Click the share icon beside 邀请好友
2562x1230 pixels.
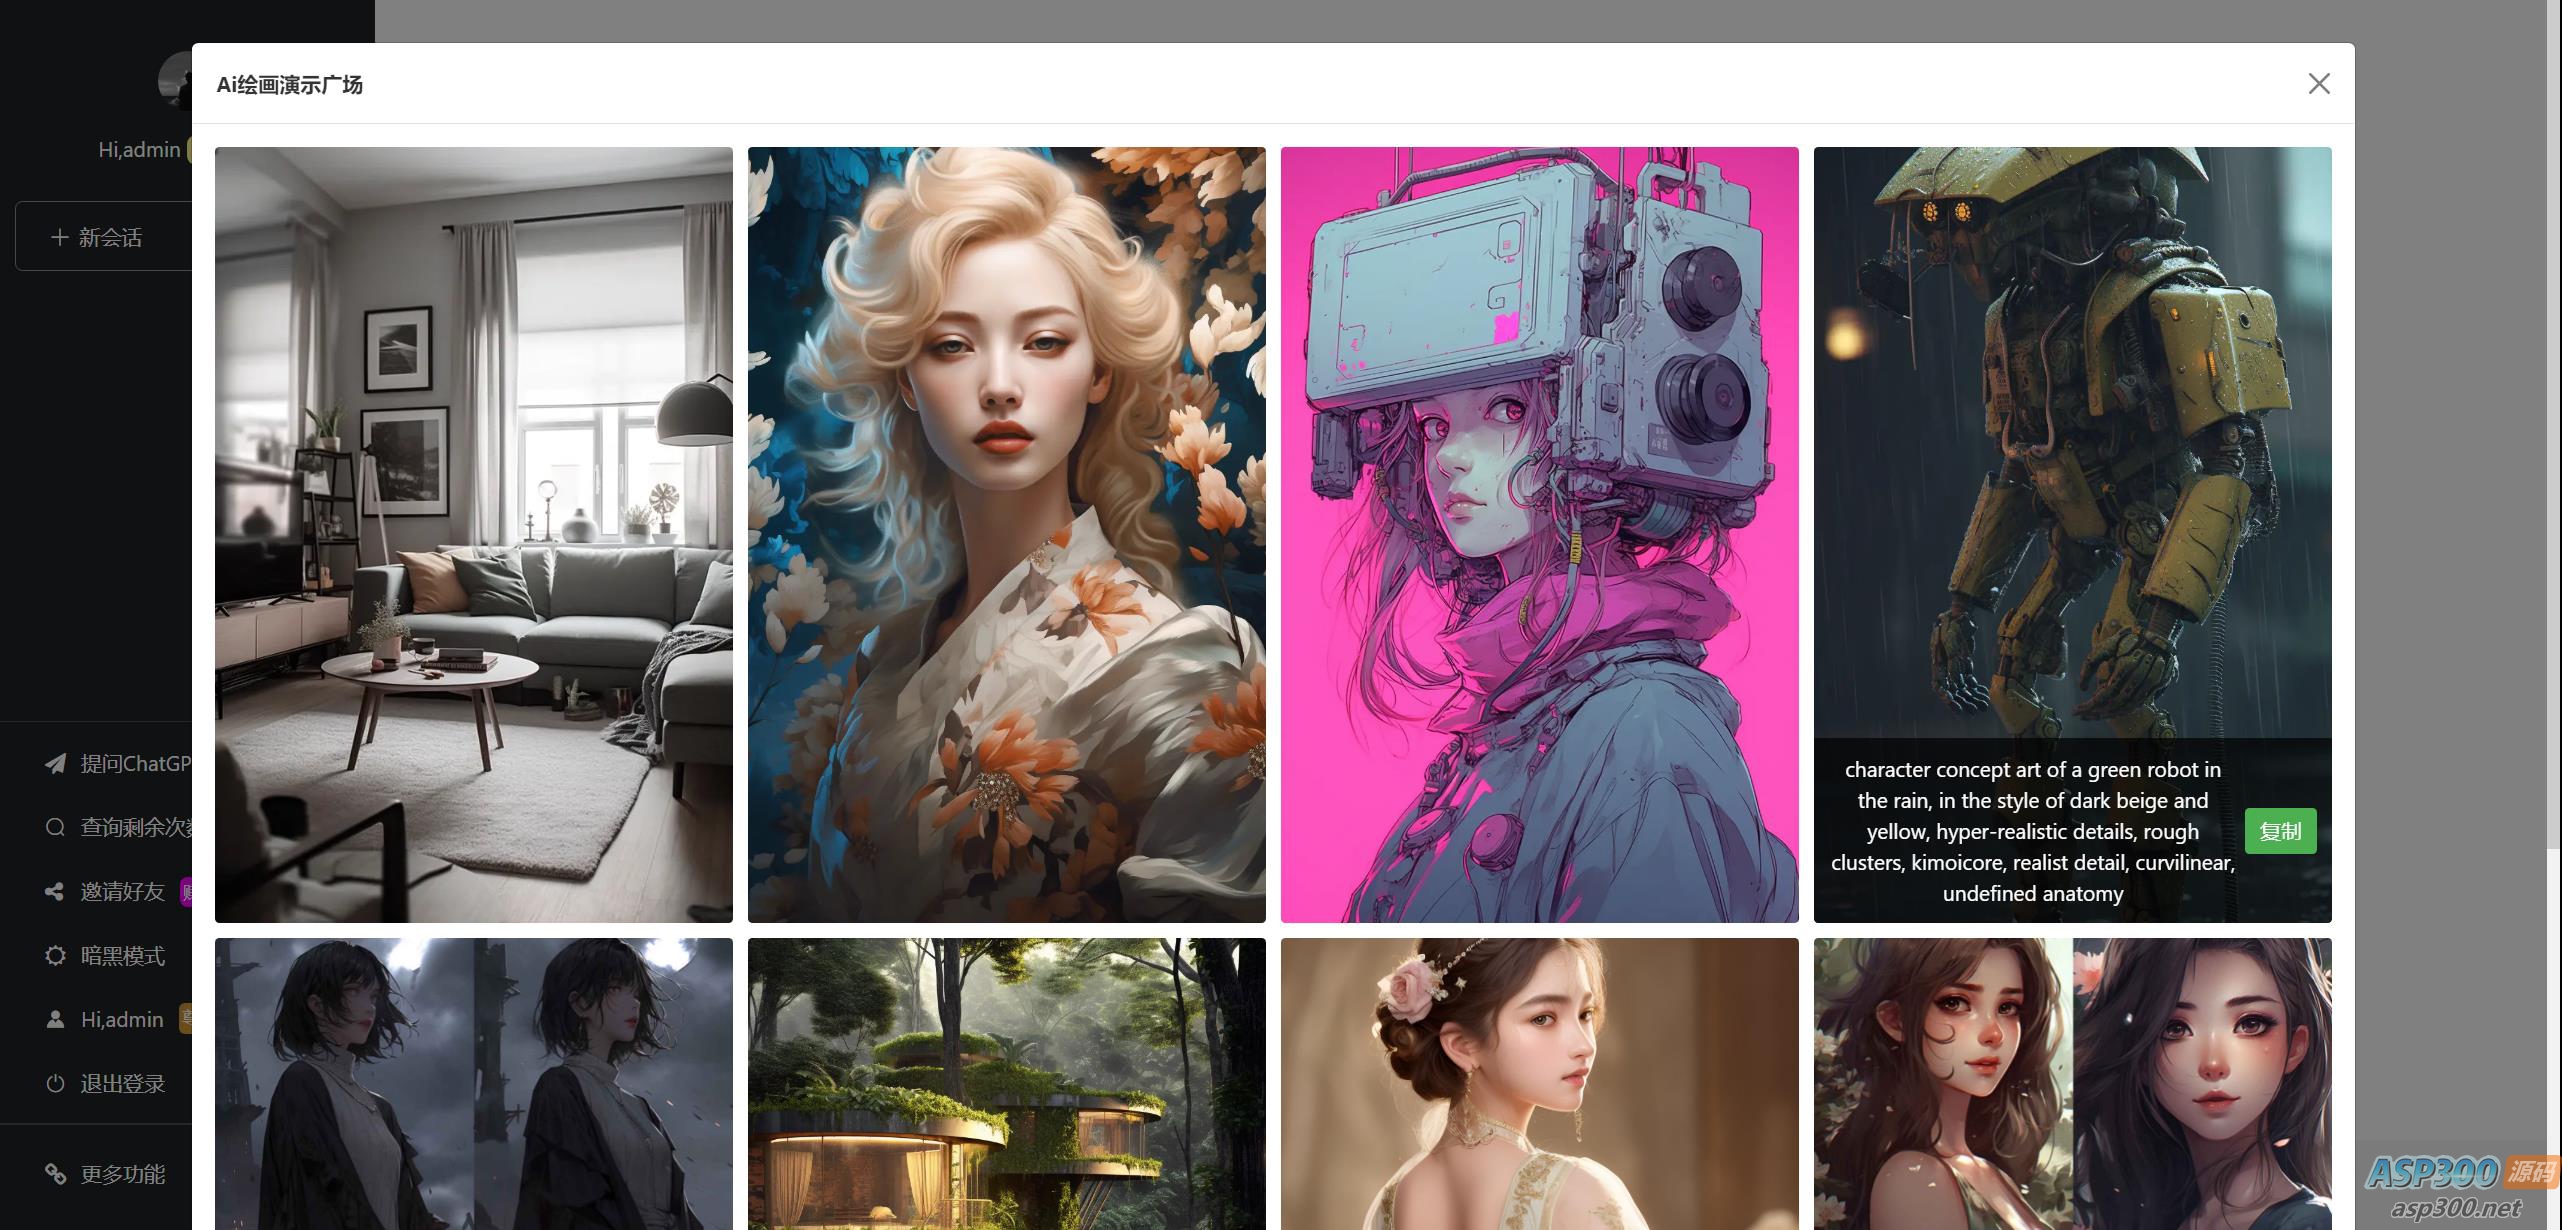point(55,891)
